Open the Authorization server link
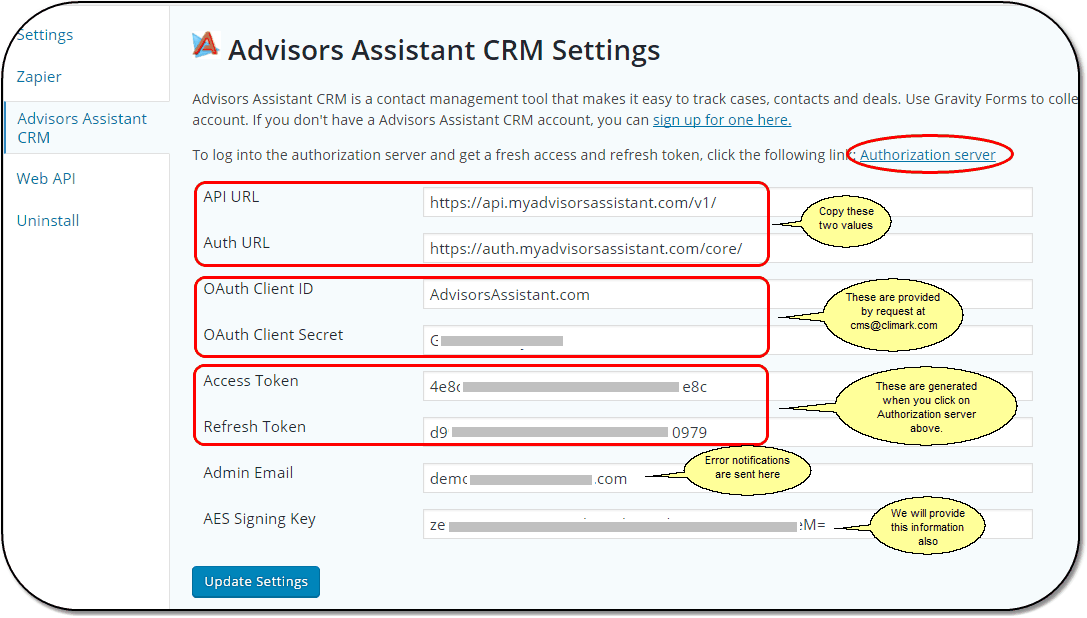This screenshot has width=1087, height=618. [928, 155]
